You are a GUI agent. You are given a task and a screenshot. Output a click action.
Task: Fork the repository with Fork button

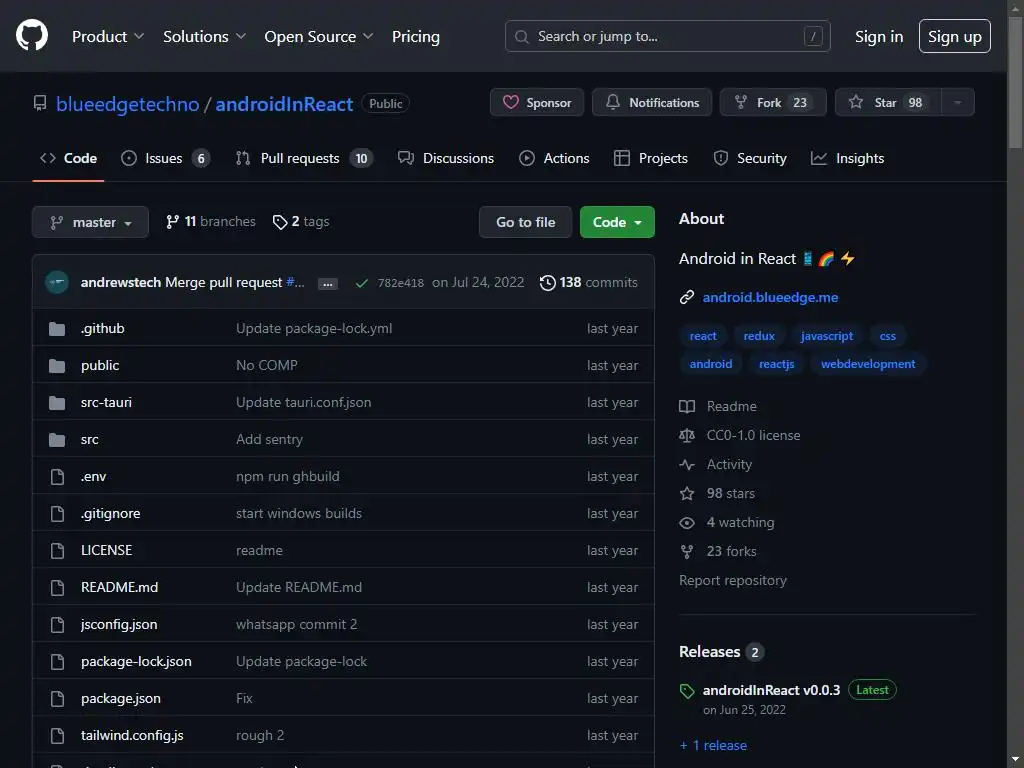(773, 103)
